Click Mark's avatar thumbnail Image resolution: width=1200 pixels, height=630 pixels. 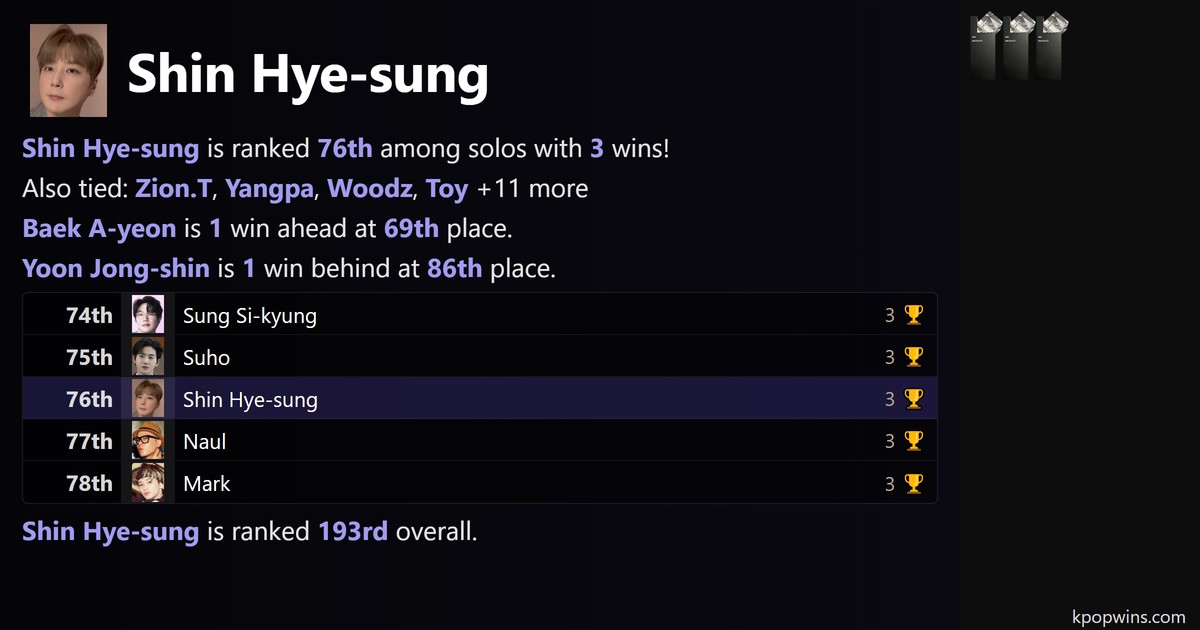click(148, 483)
